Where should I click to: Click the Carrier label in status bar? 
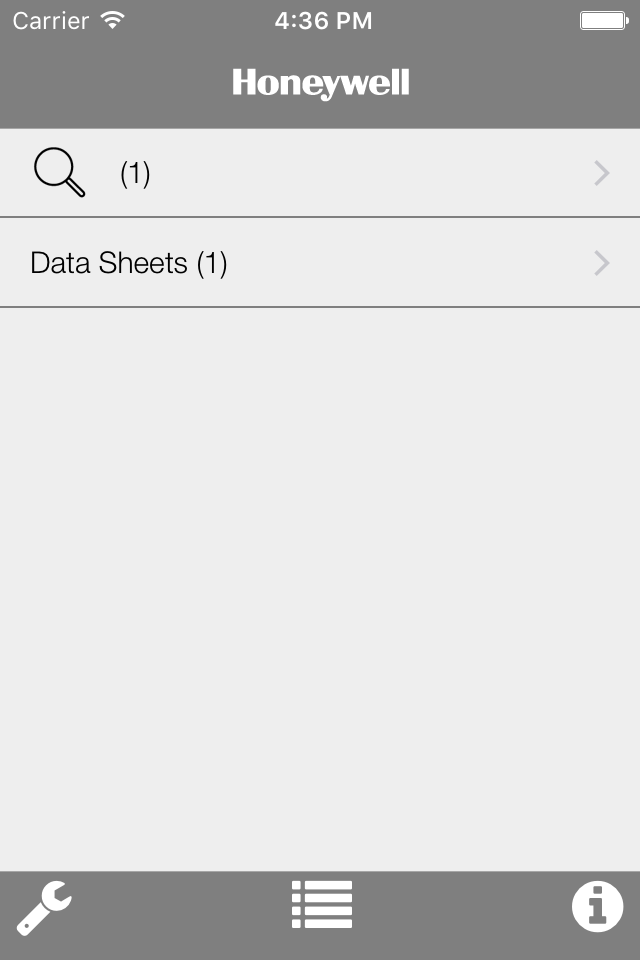(51, 21)
